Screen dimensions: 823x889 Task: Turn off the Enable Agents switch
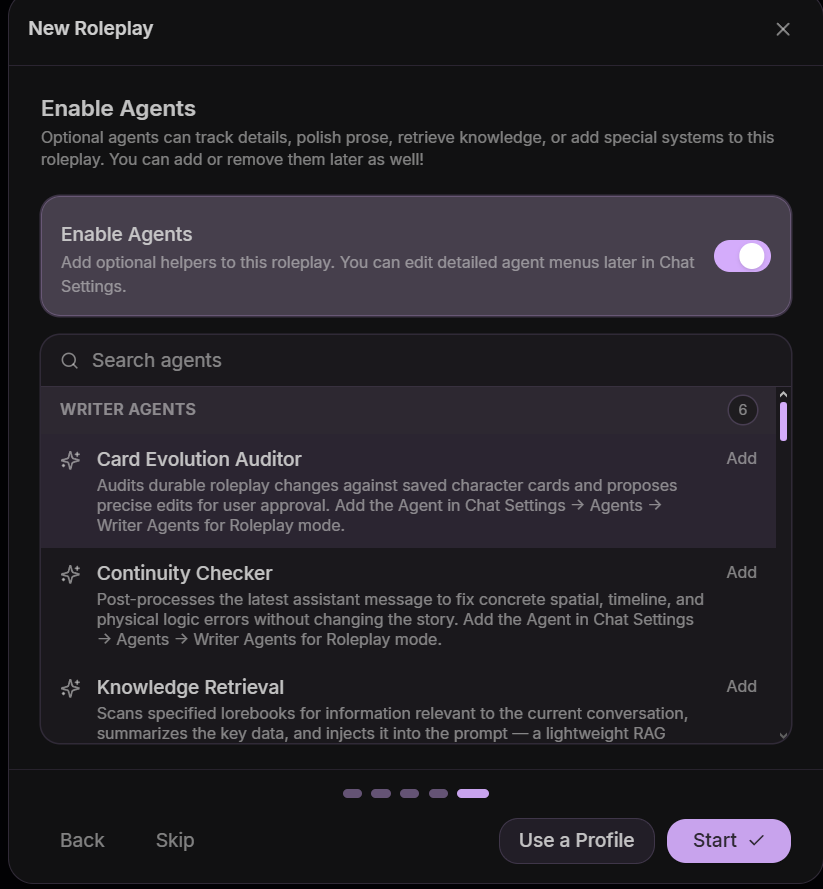742,256
